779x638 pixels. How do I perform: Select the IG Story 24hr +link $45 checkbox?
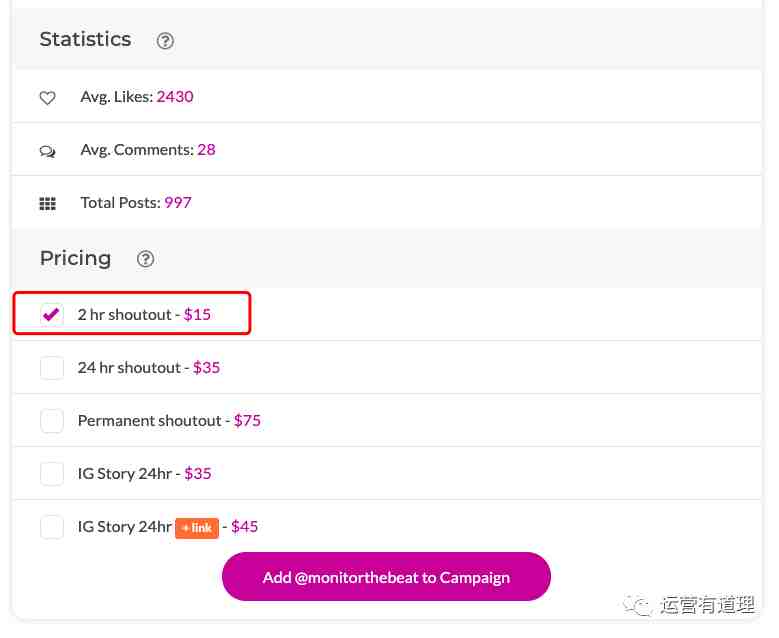tap(52, 527)
